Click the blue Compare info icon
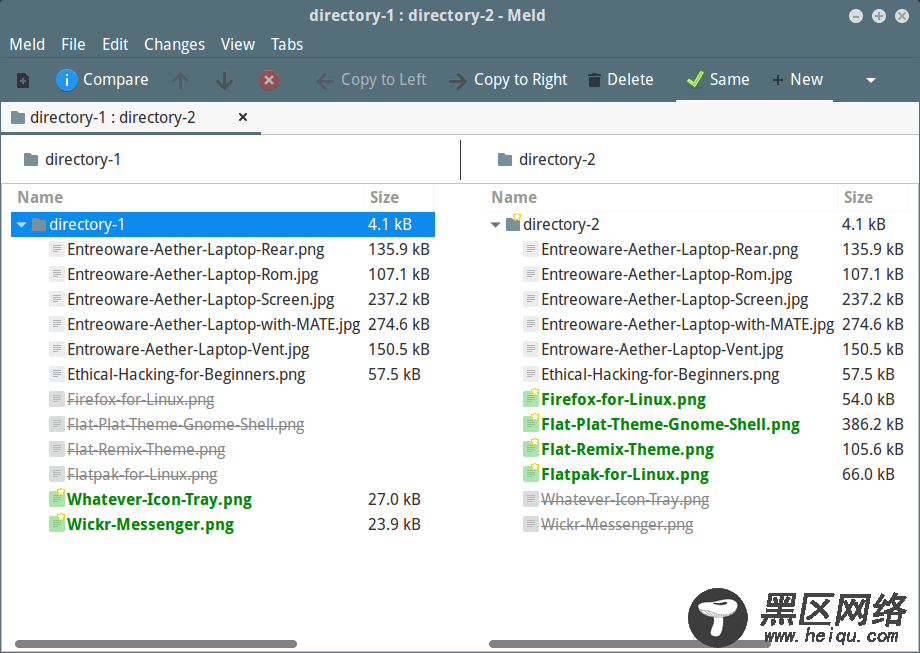This screenshot has height=653, width=920. coord(66,80)
